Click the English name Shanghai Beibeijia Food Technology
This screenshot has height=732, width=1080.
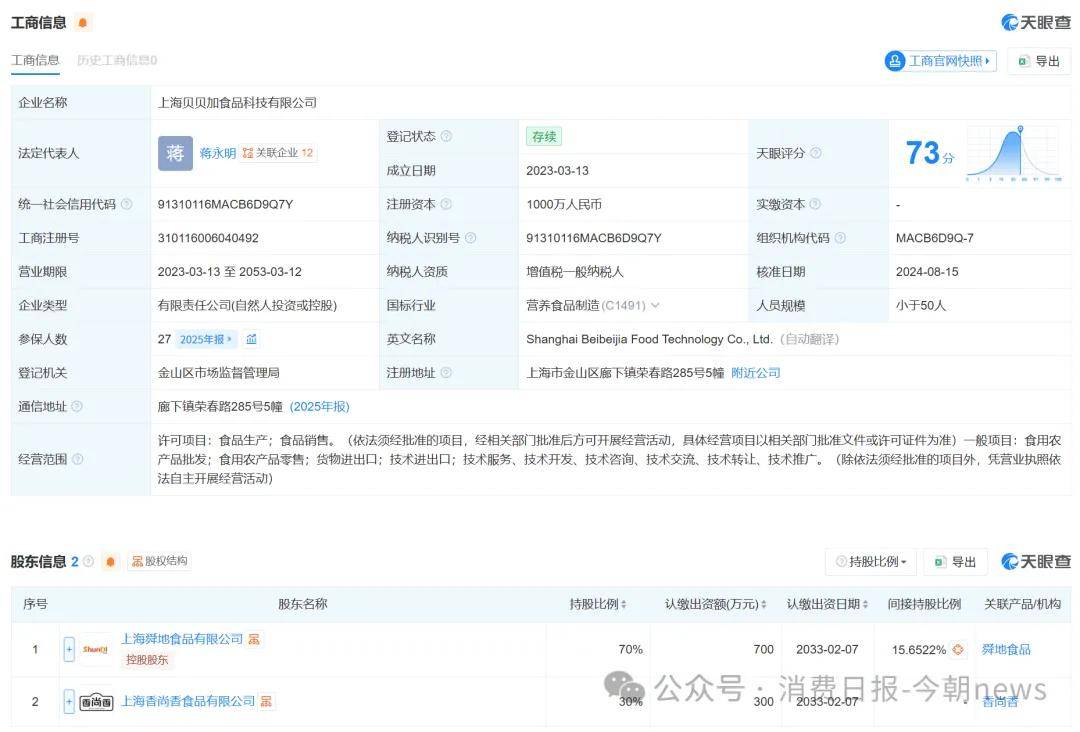pos(649,339)
